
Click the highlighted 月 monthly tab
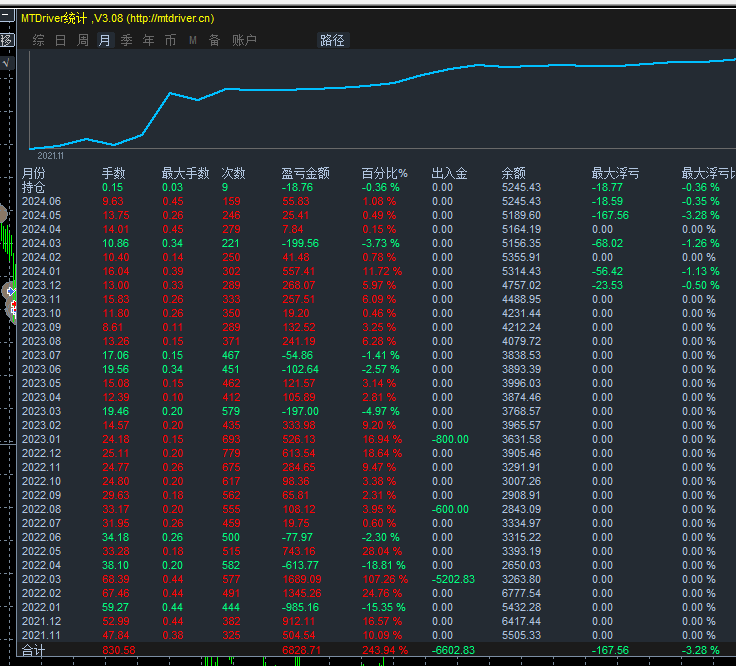[x=104, y=40]
